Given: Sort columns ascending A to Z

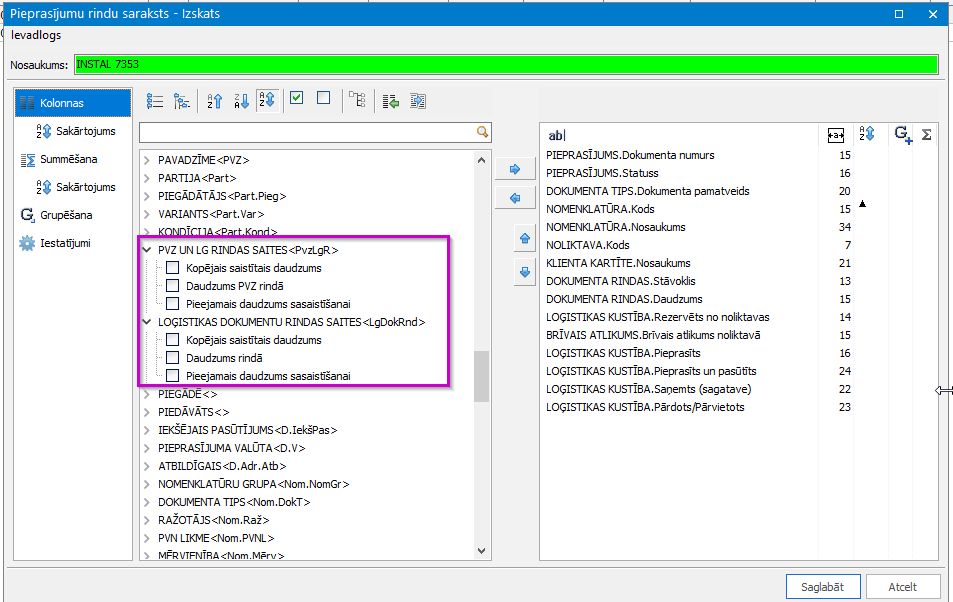Looking at the screenshot, I should coord(215,101).
